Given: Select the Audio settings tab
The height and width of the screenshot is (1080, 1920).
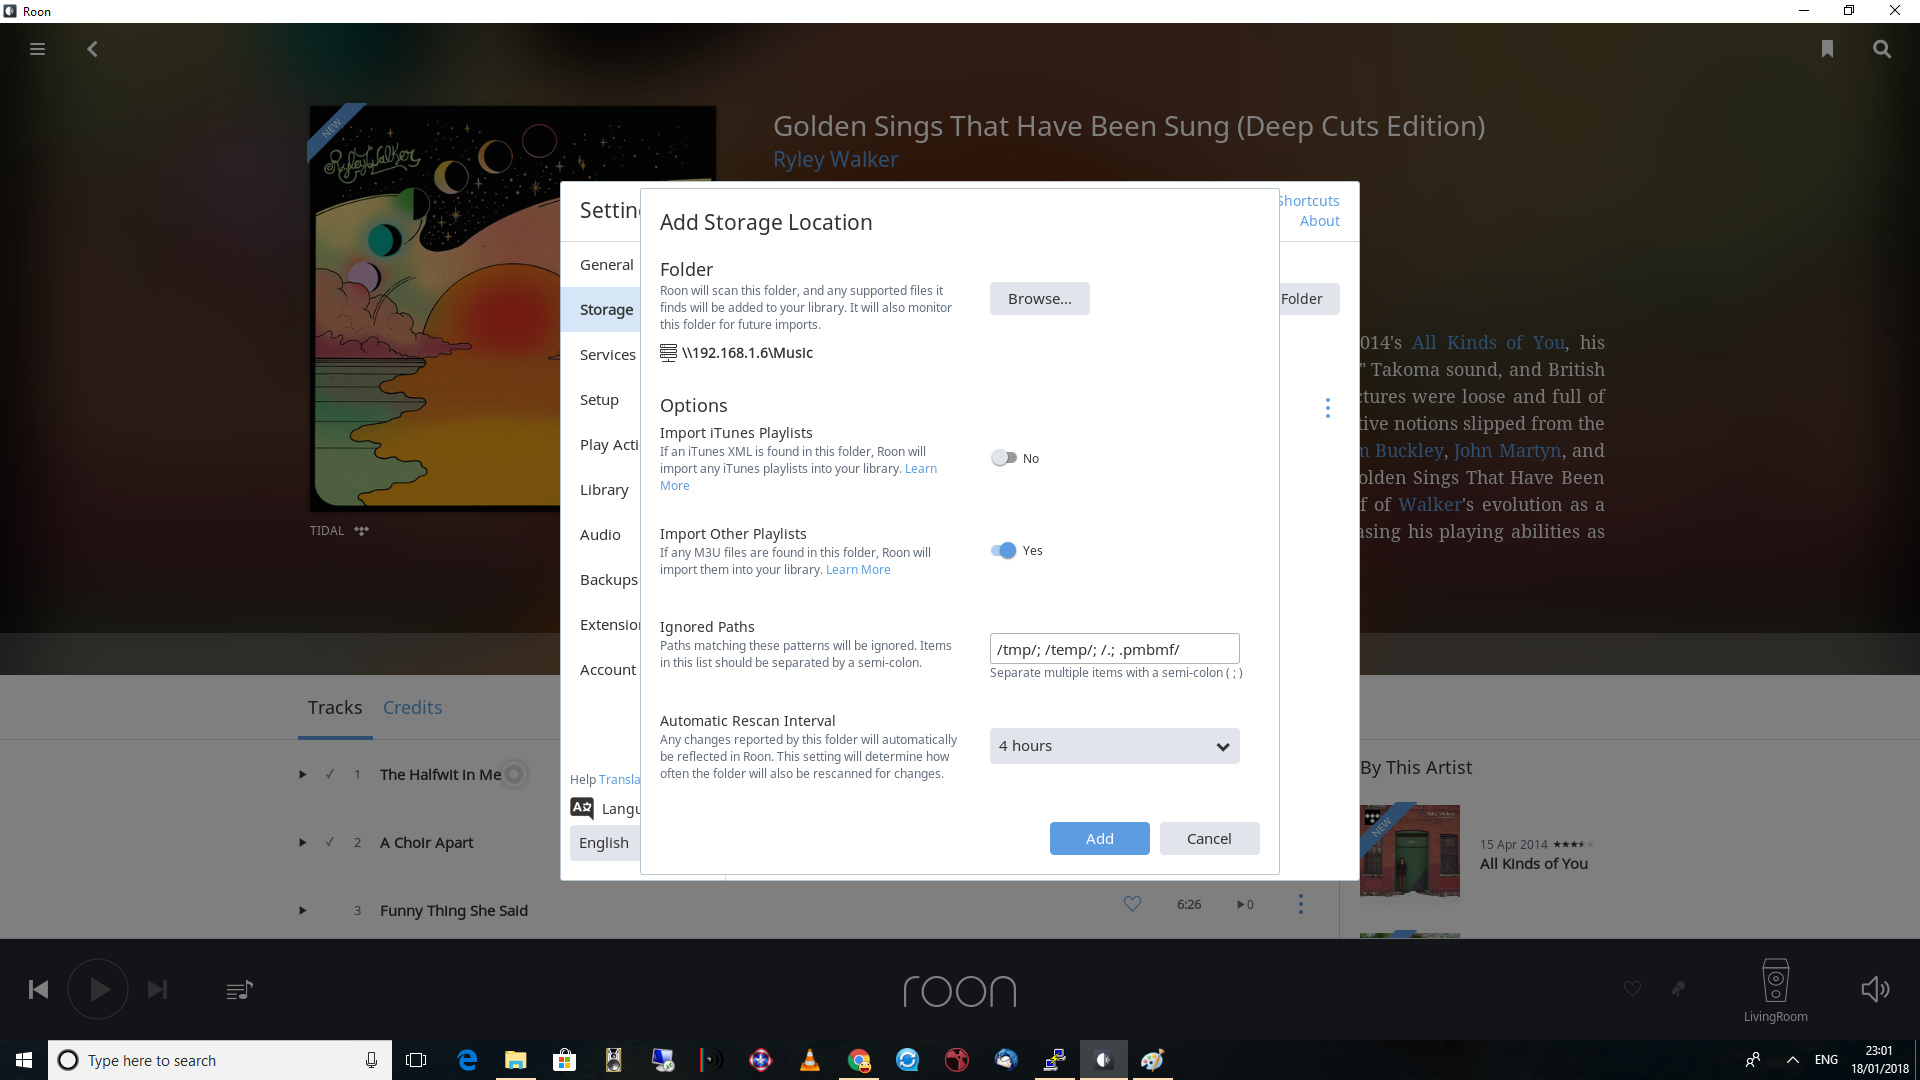Looking at the screenshot, I should 600,535.
